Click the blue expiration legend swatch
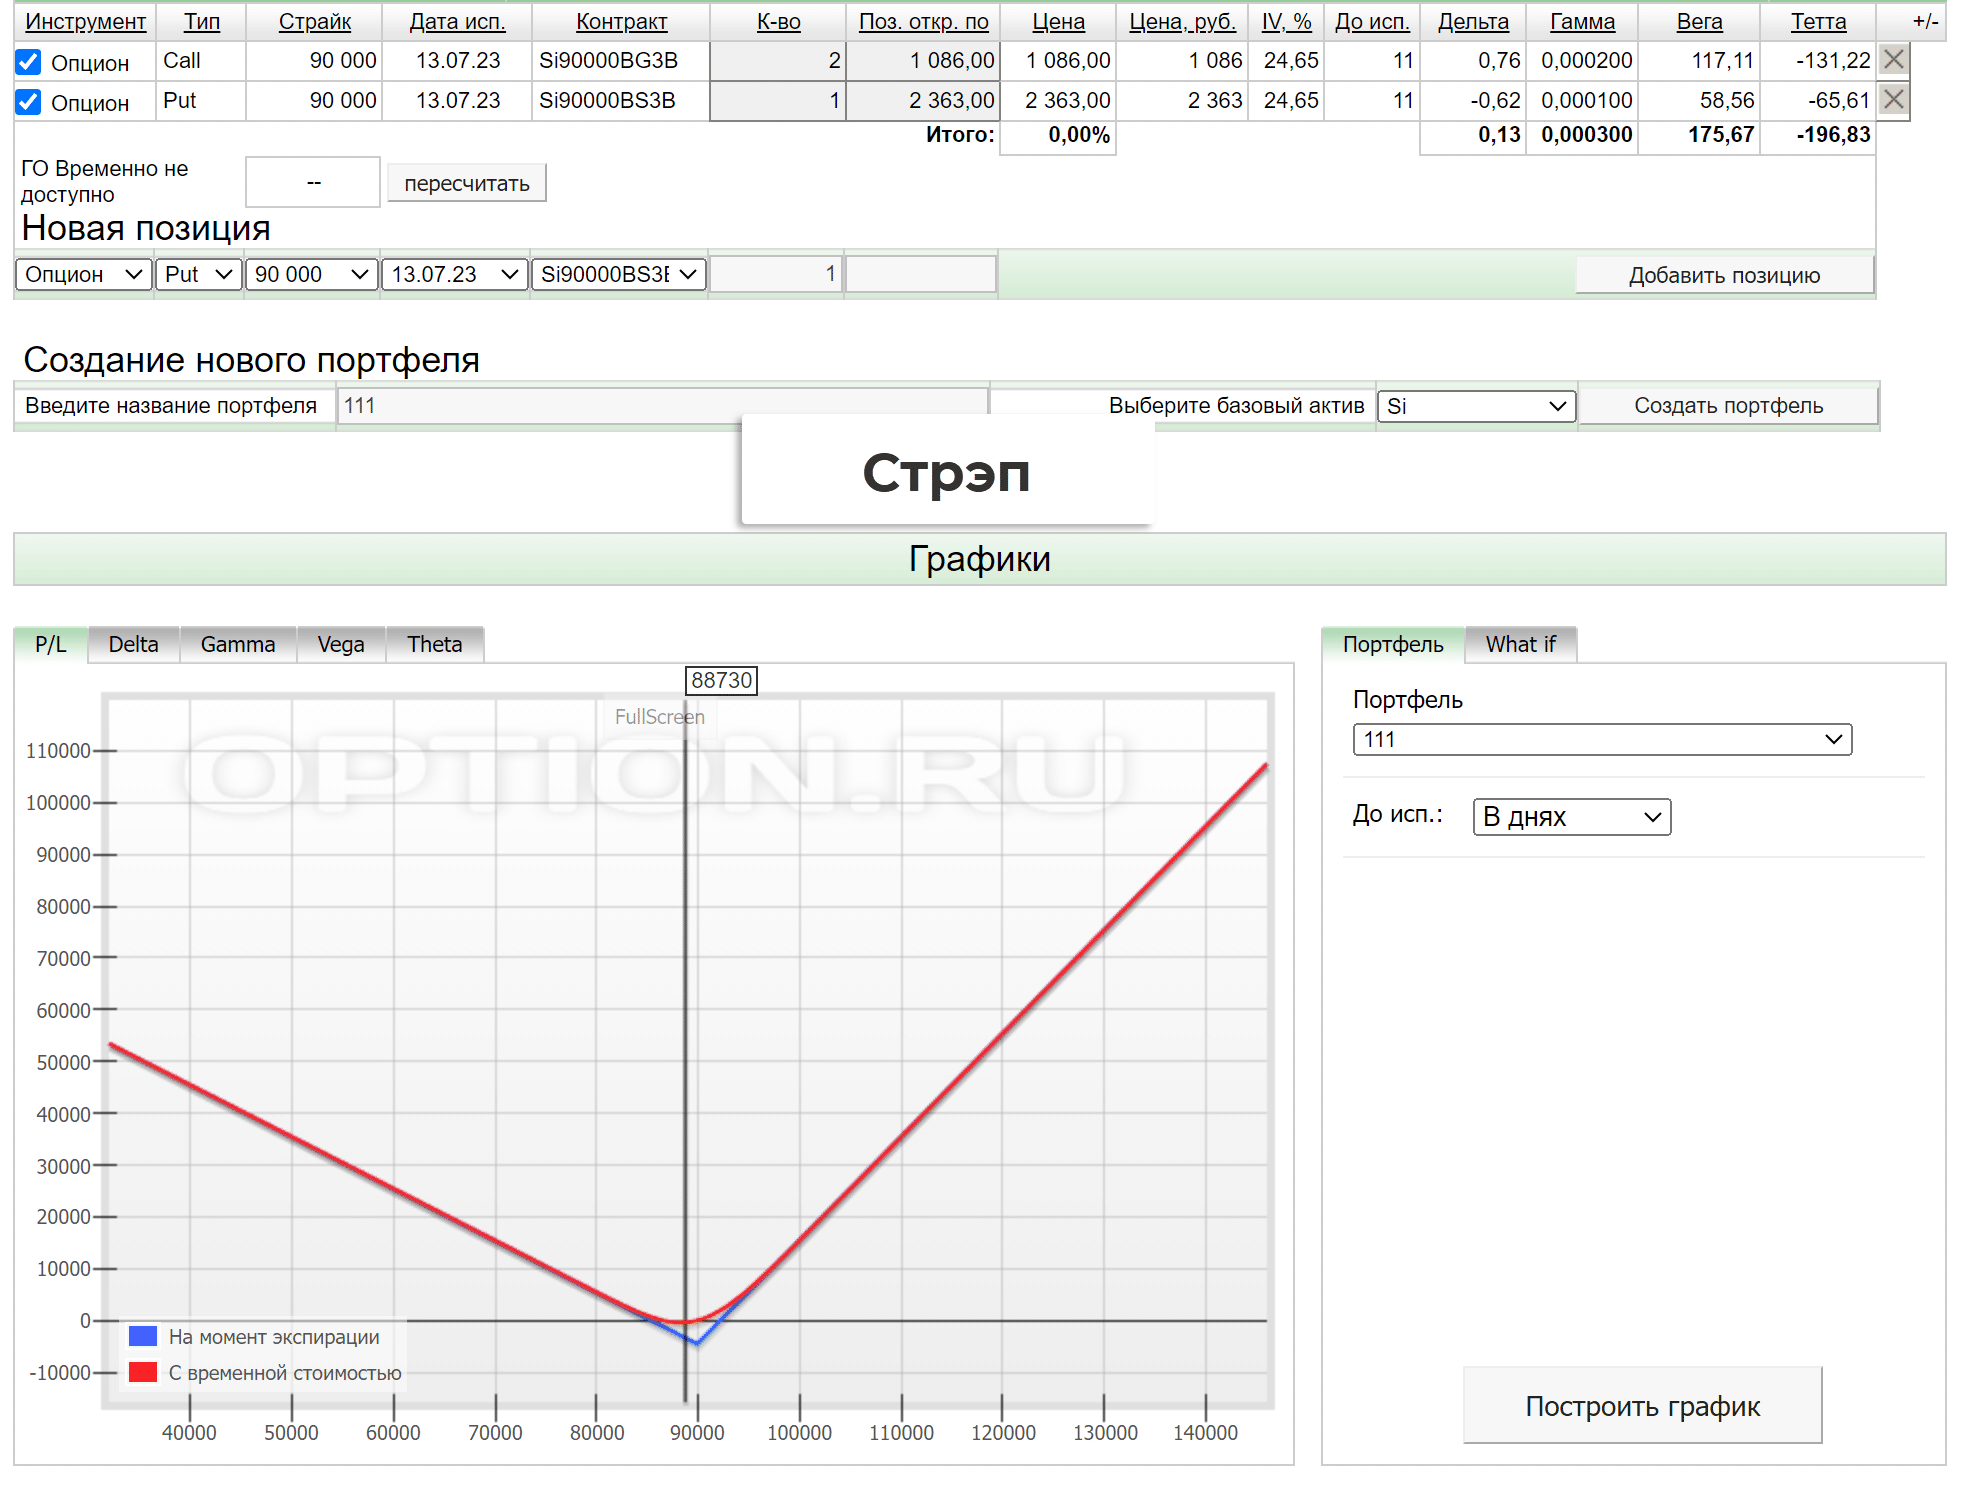The width and height of the screenshot is (1965, 1485). [143, 1337]
